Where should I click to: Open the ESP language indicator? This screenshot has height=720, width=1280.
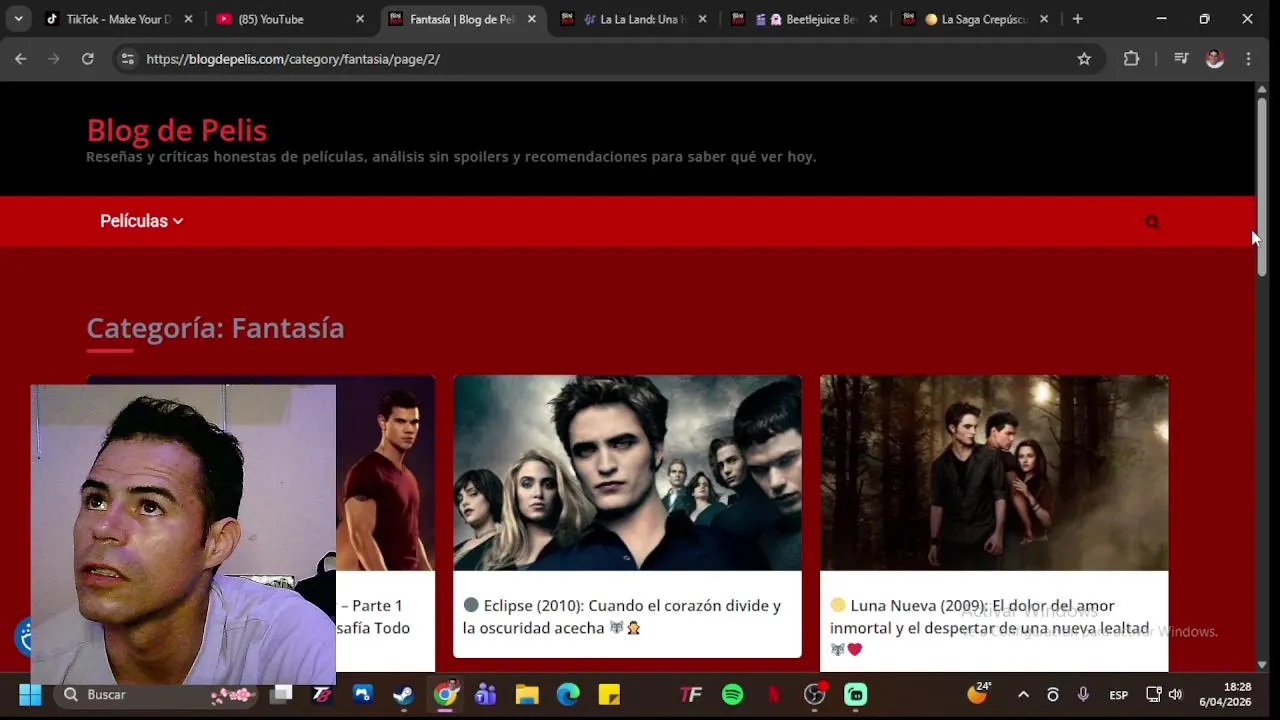point(1119,695)
